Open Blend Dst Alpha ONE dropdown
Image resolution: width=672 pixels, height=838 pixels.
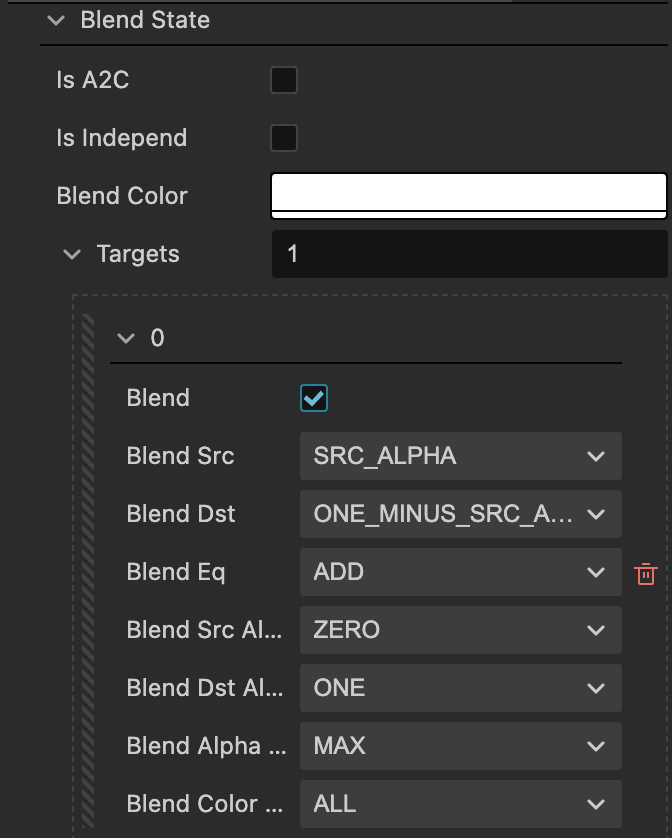pyautogui.click(x=460, y=688)
